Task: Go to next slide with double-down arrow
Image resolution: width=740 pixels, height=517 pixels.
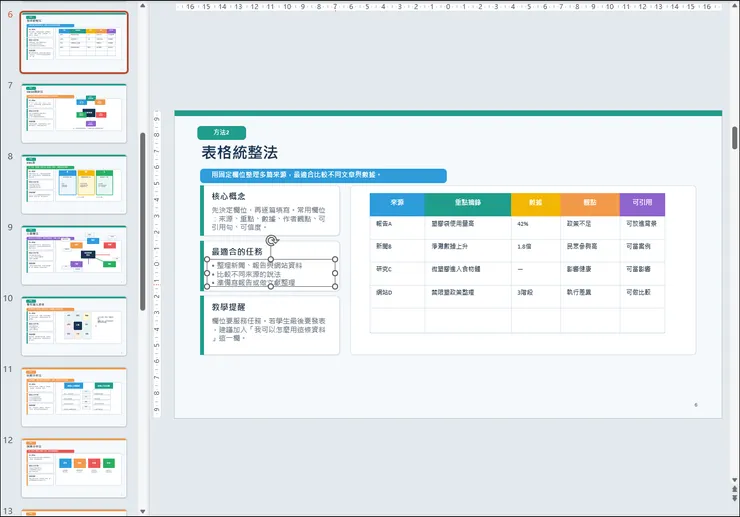Action: point(734,498)
